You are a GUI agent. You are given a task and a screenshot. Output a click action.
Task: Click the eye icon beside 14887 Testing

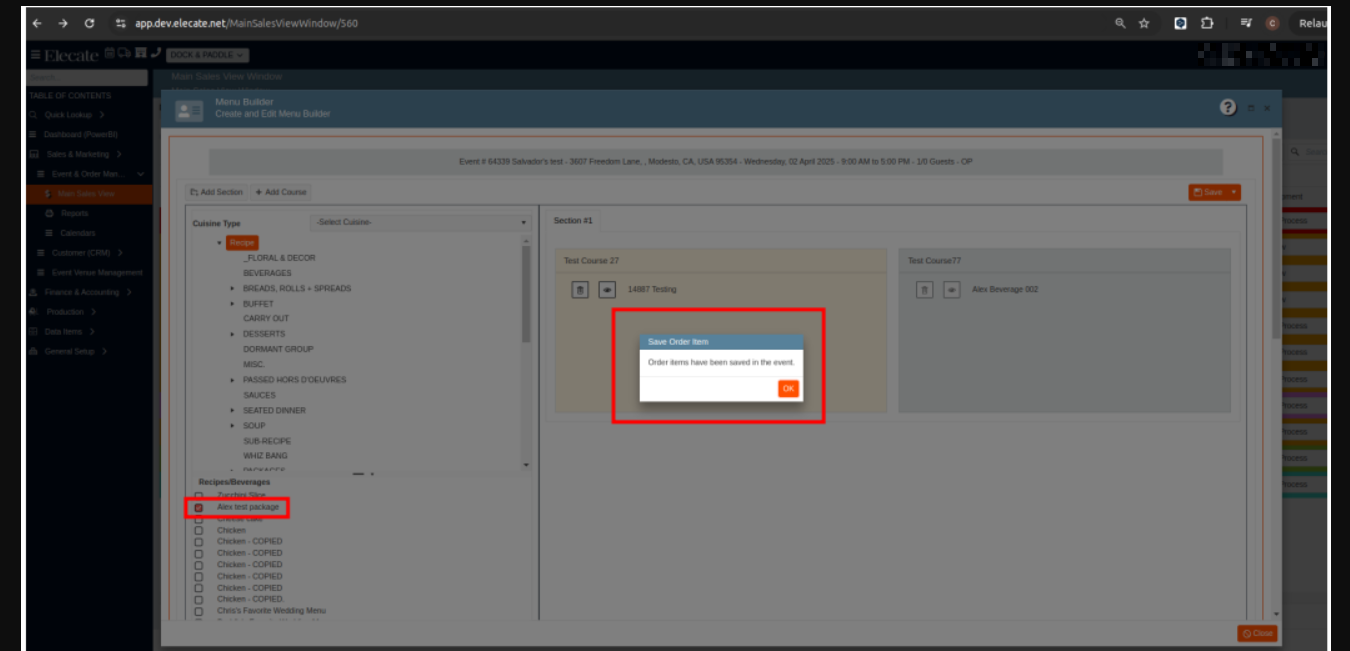pyautogui.click(x=607, y=290)
